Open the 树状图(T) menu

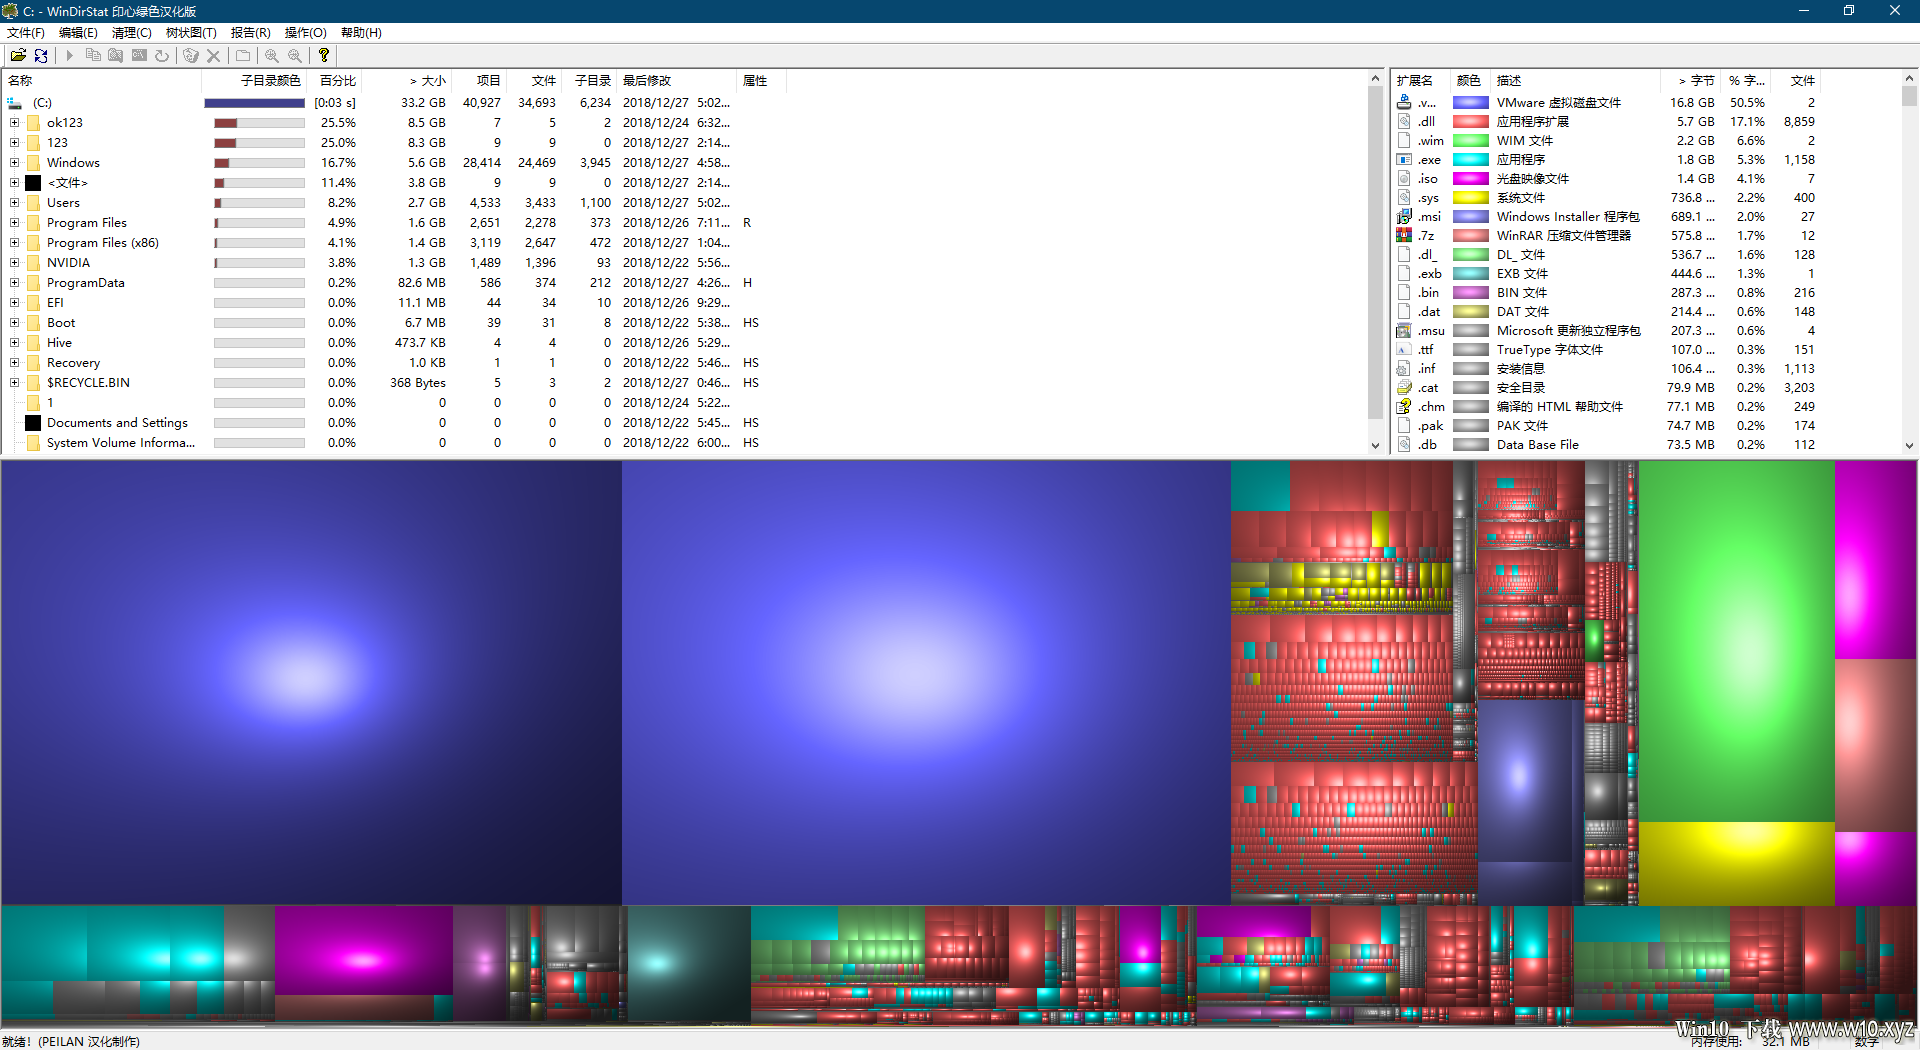[191, 33]
